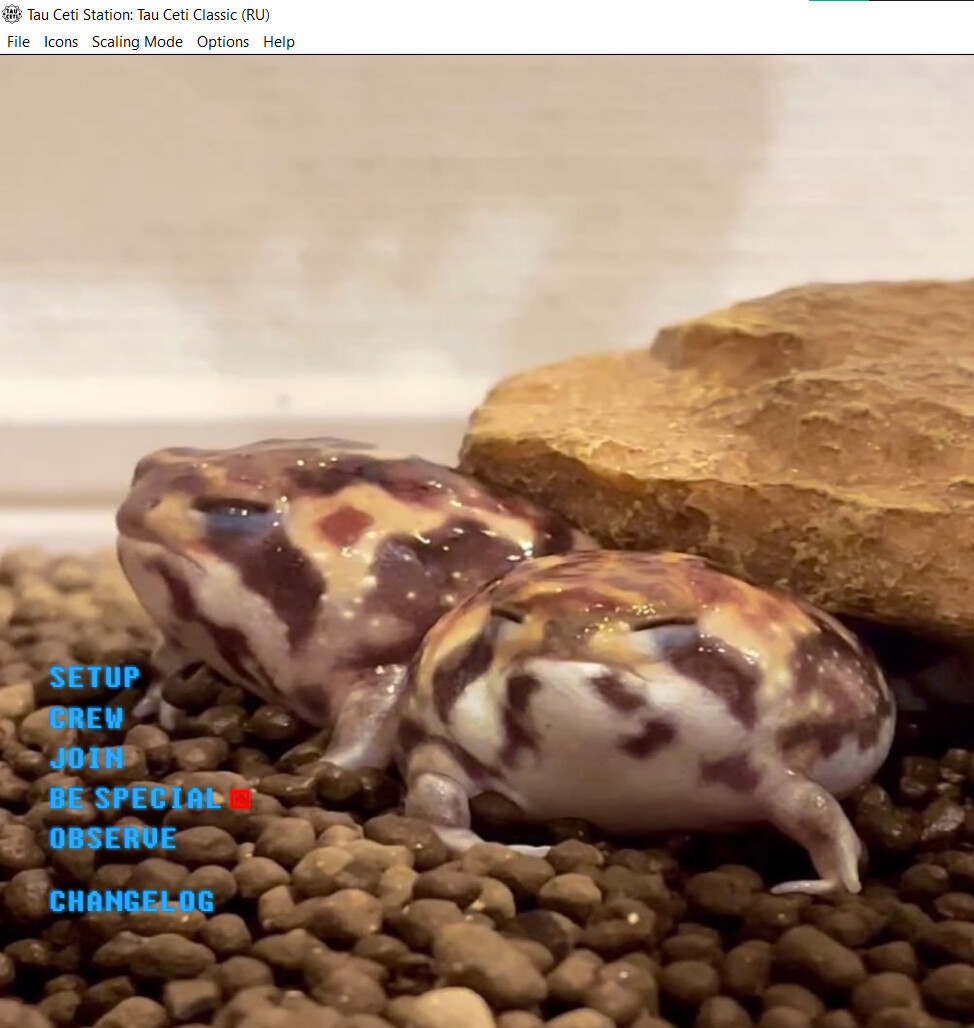Open the CHANGELOG
Image resolution: width=974 pixels, height=1028 pixels.
click(132, 901)
